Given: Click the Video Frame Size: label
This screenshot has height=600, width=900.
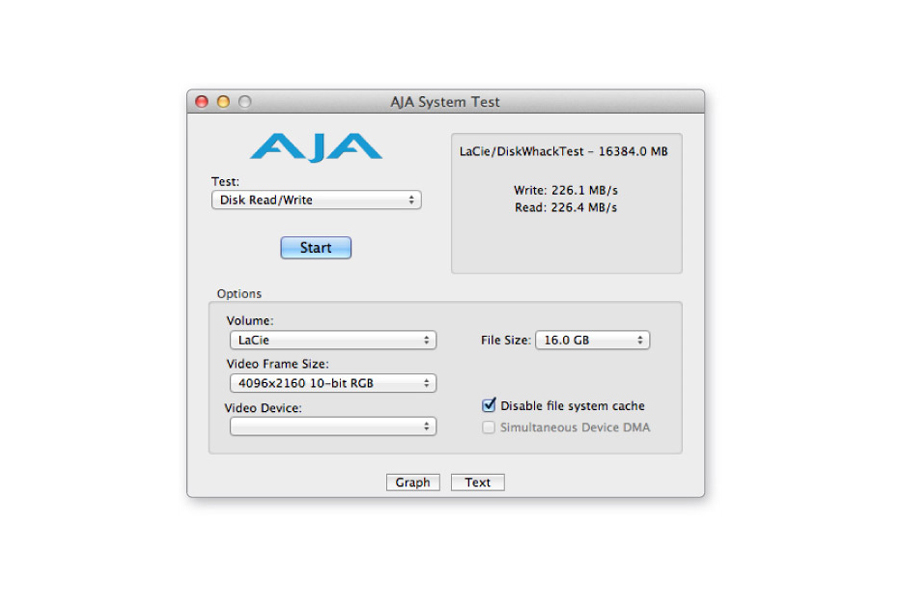Looking at the screenshot, I should (x=278, y=364).
